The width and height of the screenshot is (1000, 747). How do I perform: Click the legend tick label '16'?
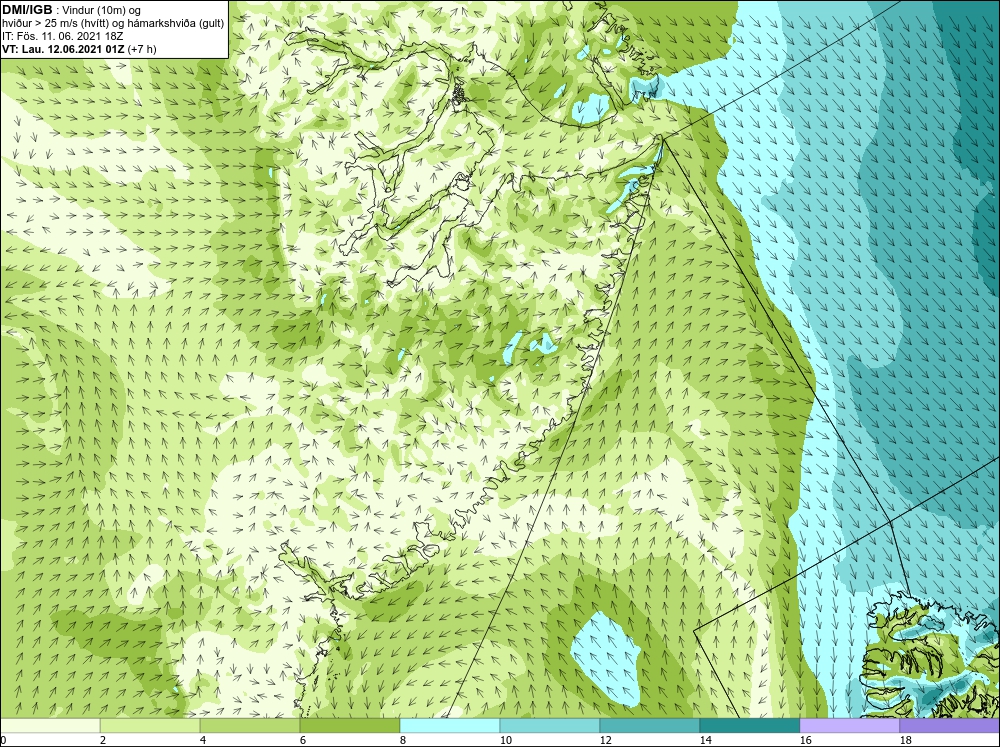click(805, 740)
